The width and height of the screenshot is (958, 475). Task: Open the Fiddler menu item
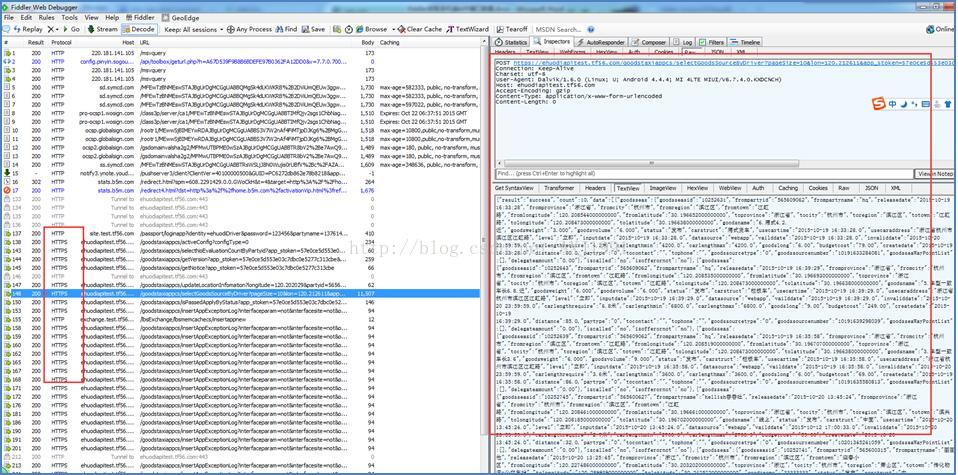pos(140,18)
